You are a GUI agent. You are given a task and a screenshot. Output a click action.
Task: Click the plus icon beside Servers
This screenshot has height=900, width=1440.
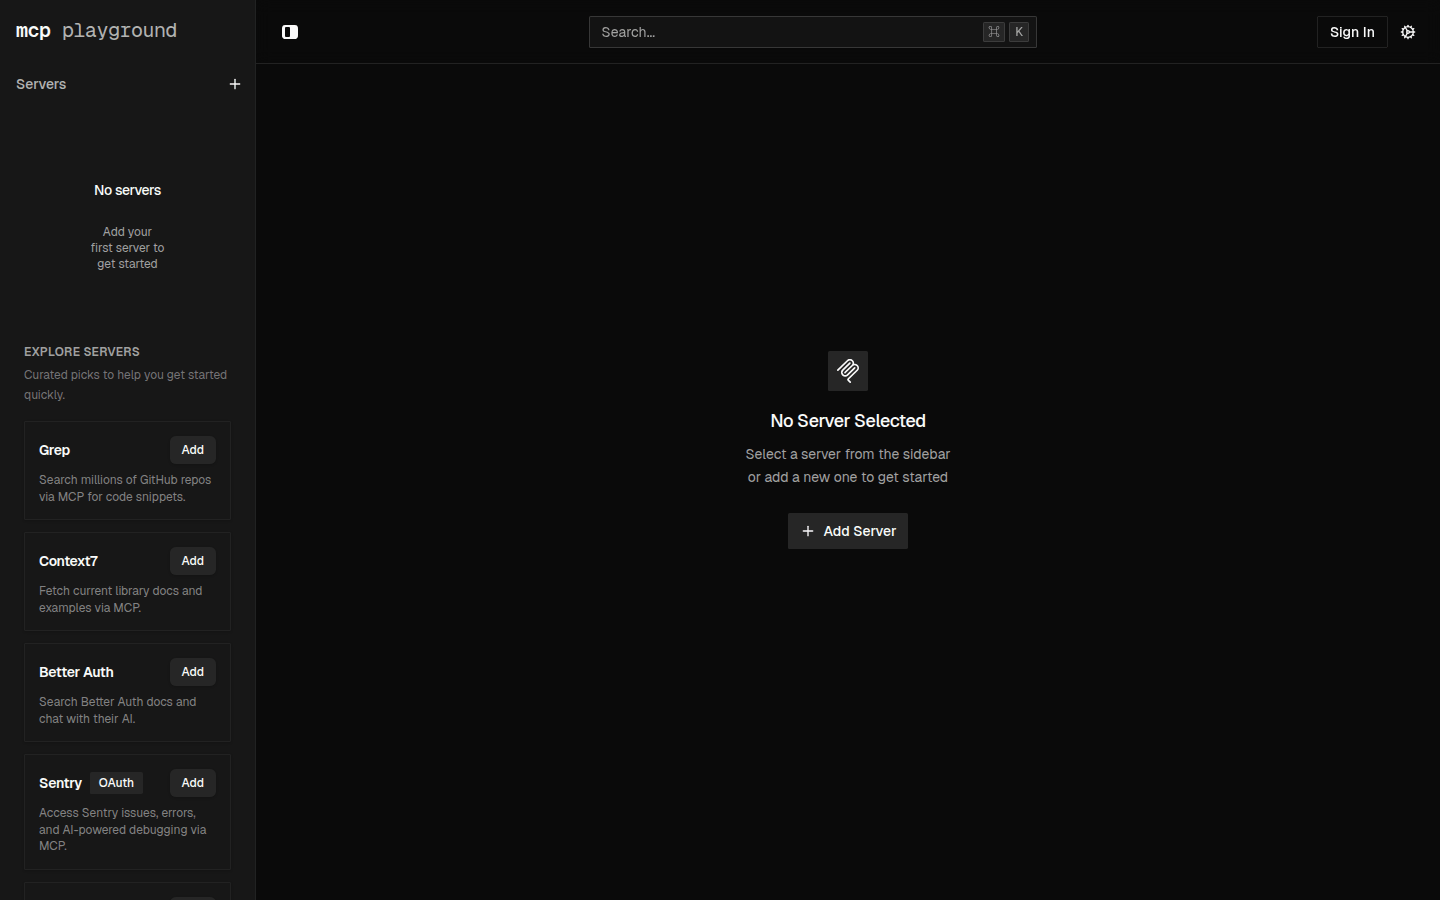pos(235,84)
